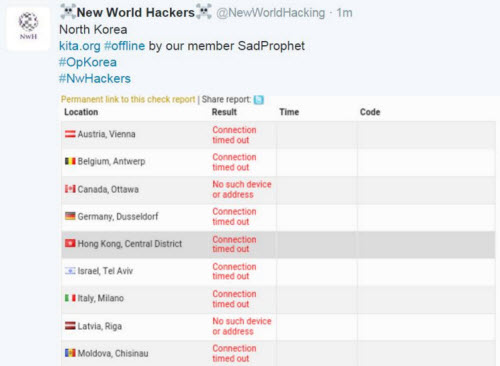Open the kita.org link
The height and width of the screenshot is (366, 500).
point(80,46)
